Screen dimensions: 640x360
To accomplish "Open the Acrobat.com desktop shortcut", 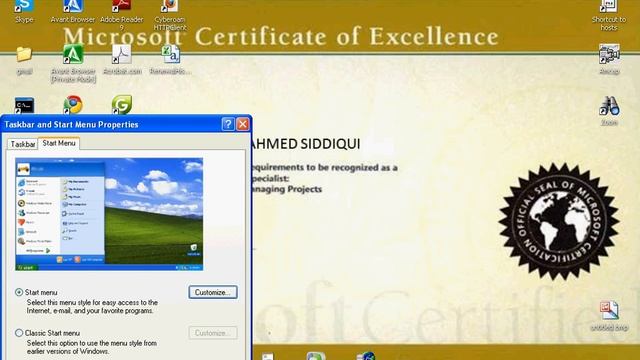I will point(122,60).
